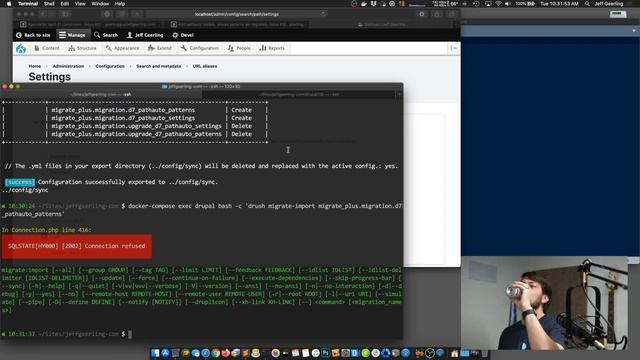Click the volume icon in menu bar
Viewport: 640px width, 360px height.
[x=508, y=4]
